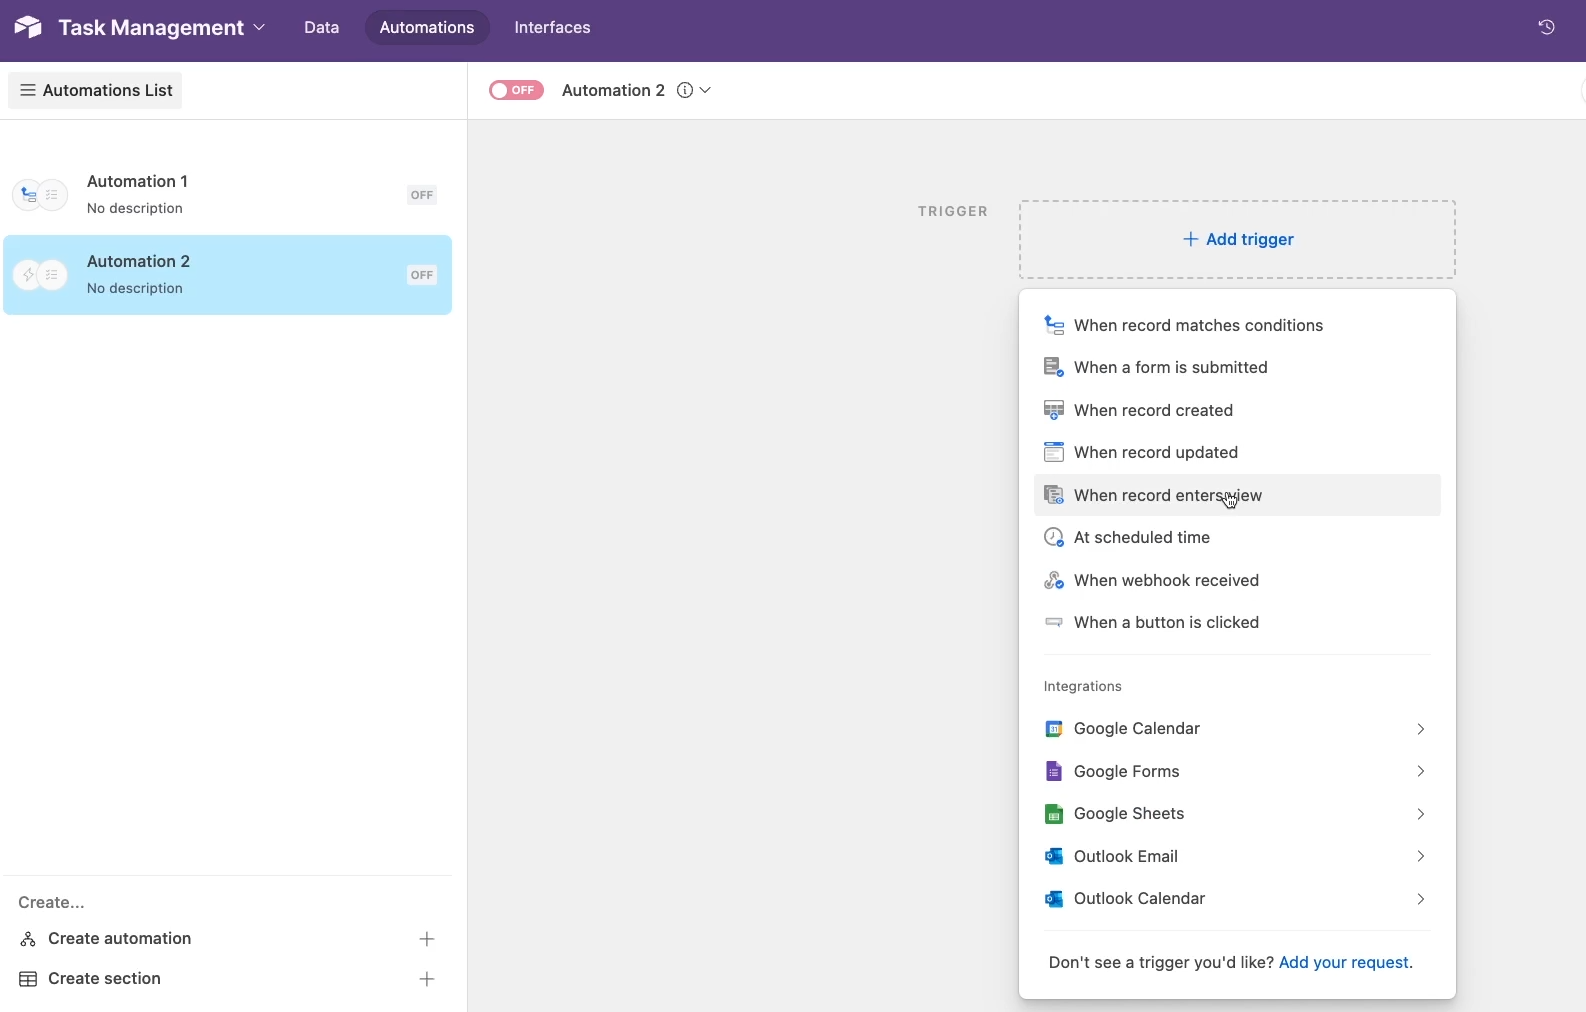Image resolution: width=1586 pixels, height=1012 pixels.
Task: Click the record enters view icon
Action: point(1053,495)
